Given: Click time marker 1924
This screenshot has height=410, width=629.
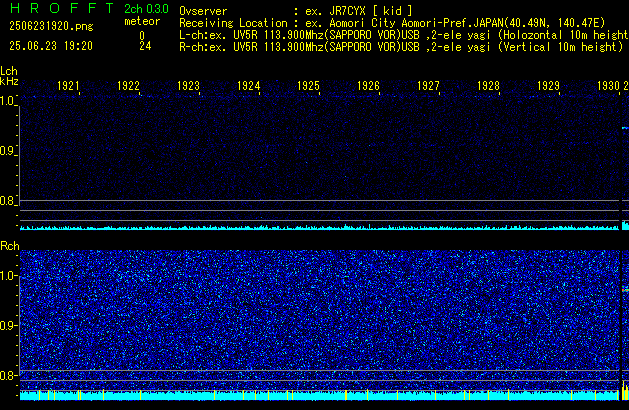Looking at the screenshot, I should point(248,86).
